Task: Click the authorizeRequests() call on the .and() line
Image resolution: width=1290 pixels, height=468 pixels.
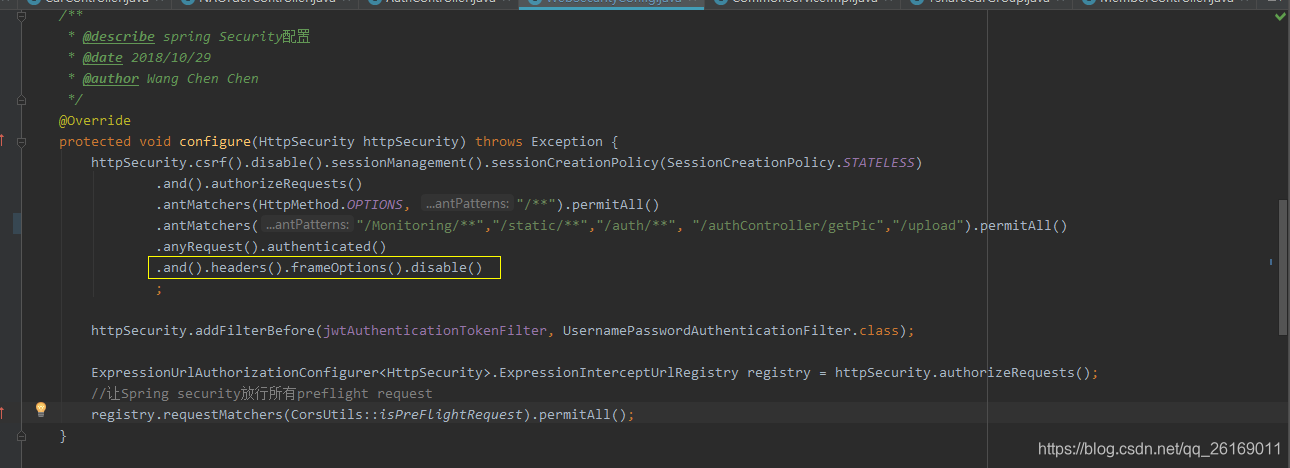Action: (x=286, y=183)
